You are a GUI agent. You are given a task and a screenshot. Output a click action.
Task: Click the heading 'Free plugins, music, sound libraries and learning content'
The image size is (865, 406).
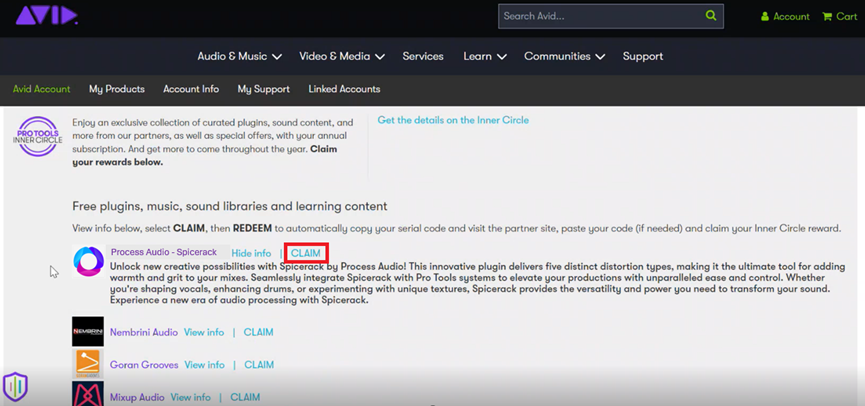229,206
